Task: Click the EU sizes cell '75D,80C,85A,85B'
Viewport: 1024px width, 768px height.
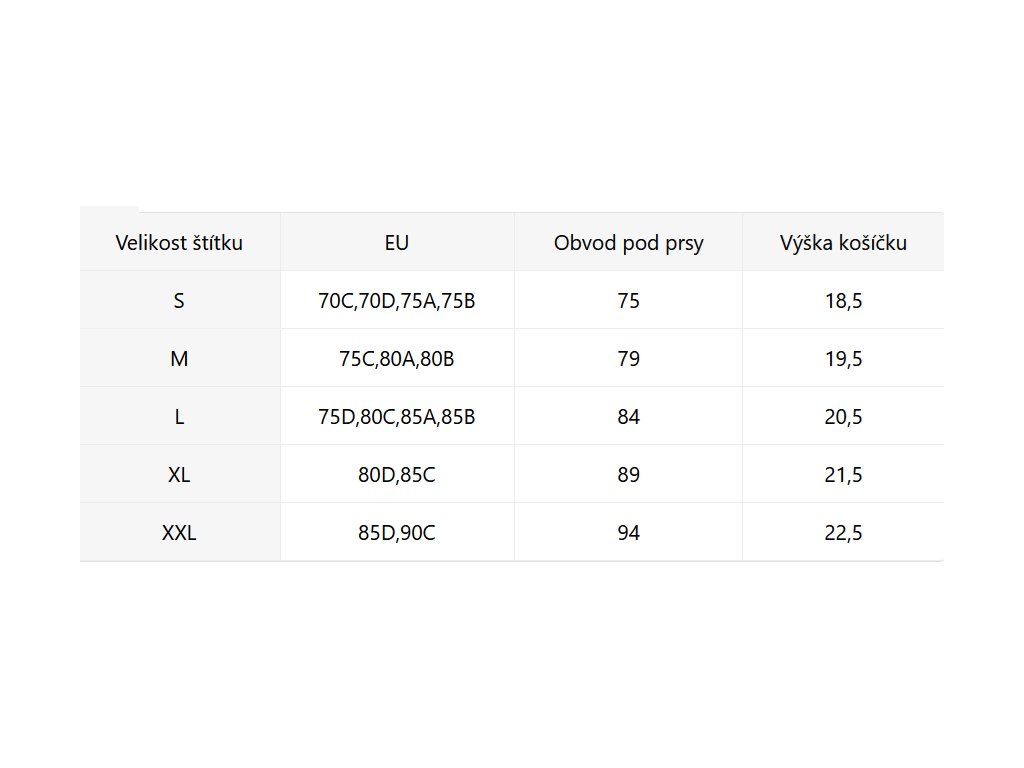Action: 397,417
